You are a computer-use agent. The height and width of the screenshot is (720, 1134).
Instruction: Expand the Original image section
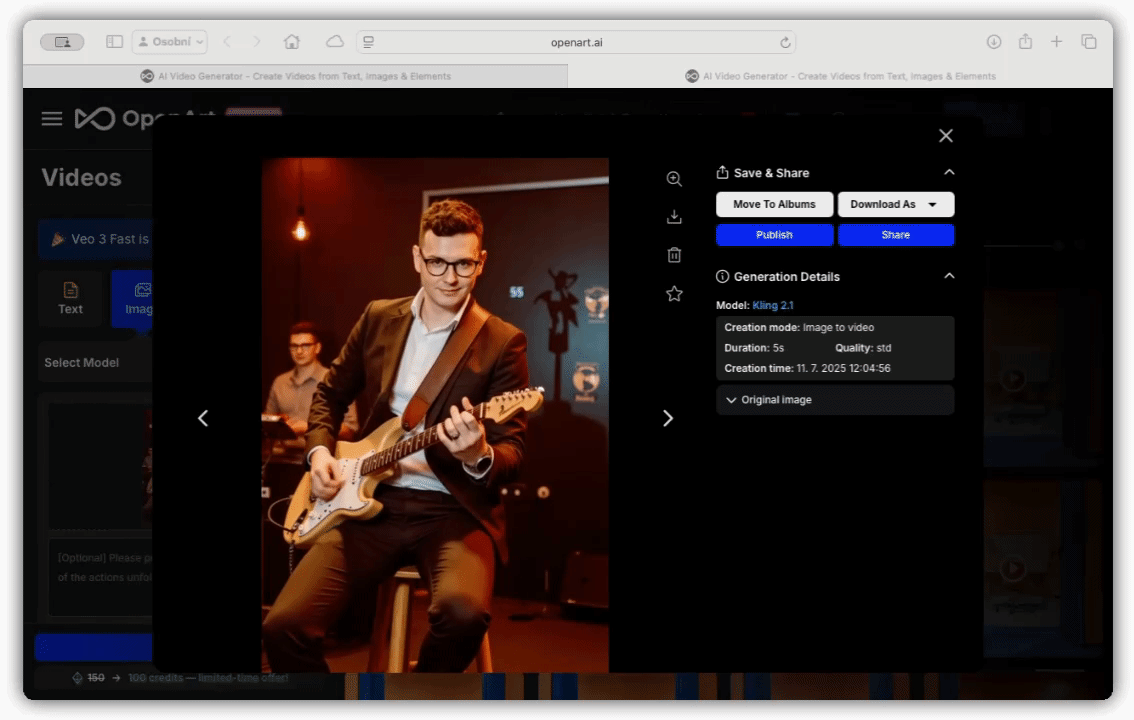(x=835, y=400)
